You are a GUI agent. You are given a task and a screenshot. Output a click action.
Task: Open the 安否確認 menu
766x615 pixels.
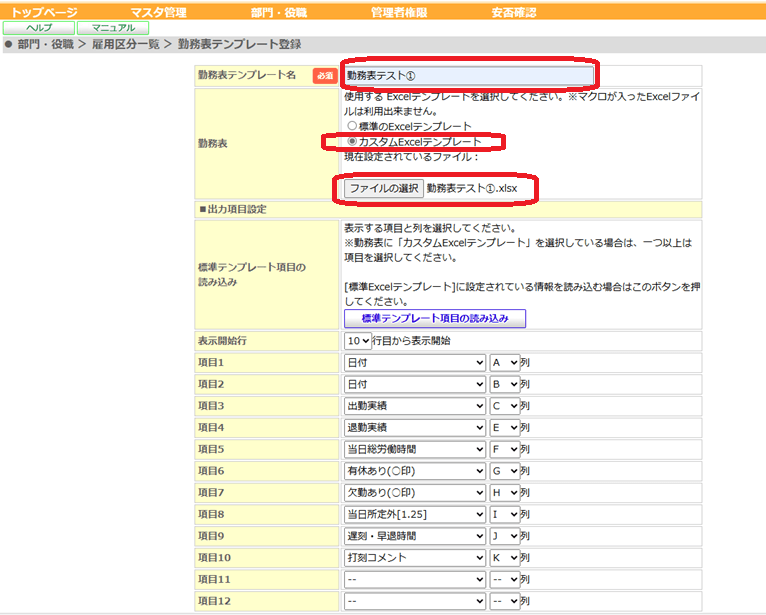pyautogui.click(x=514, y=12)
